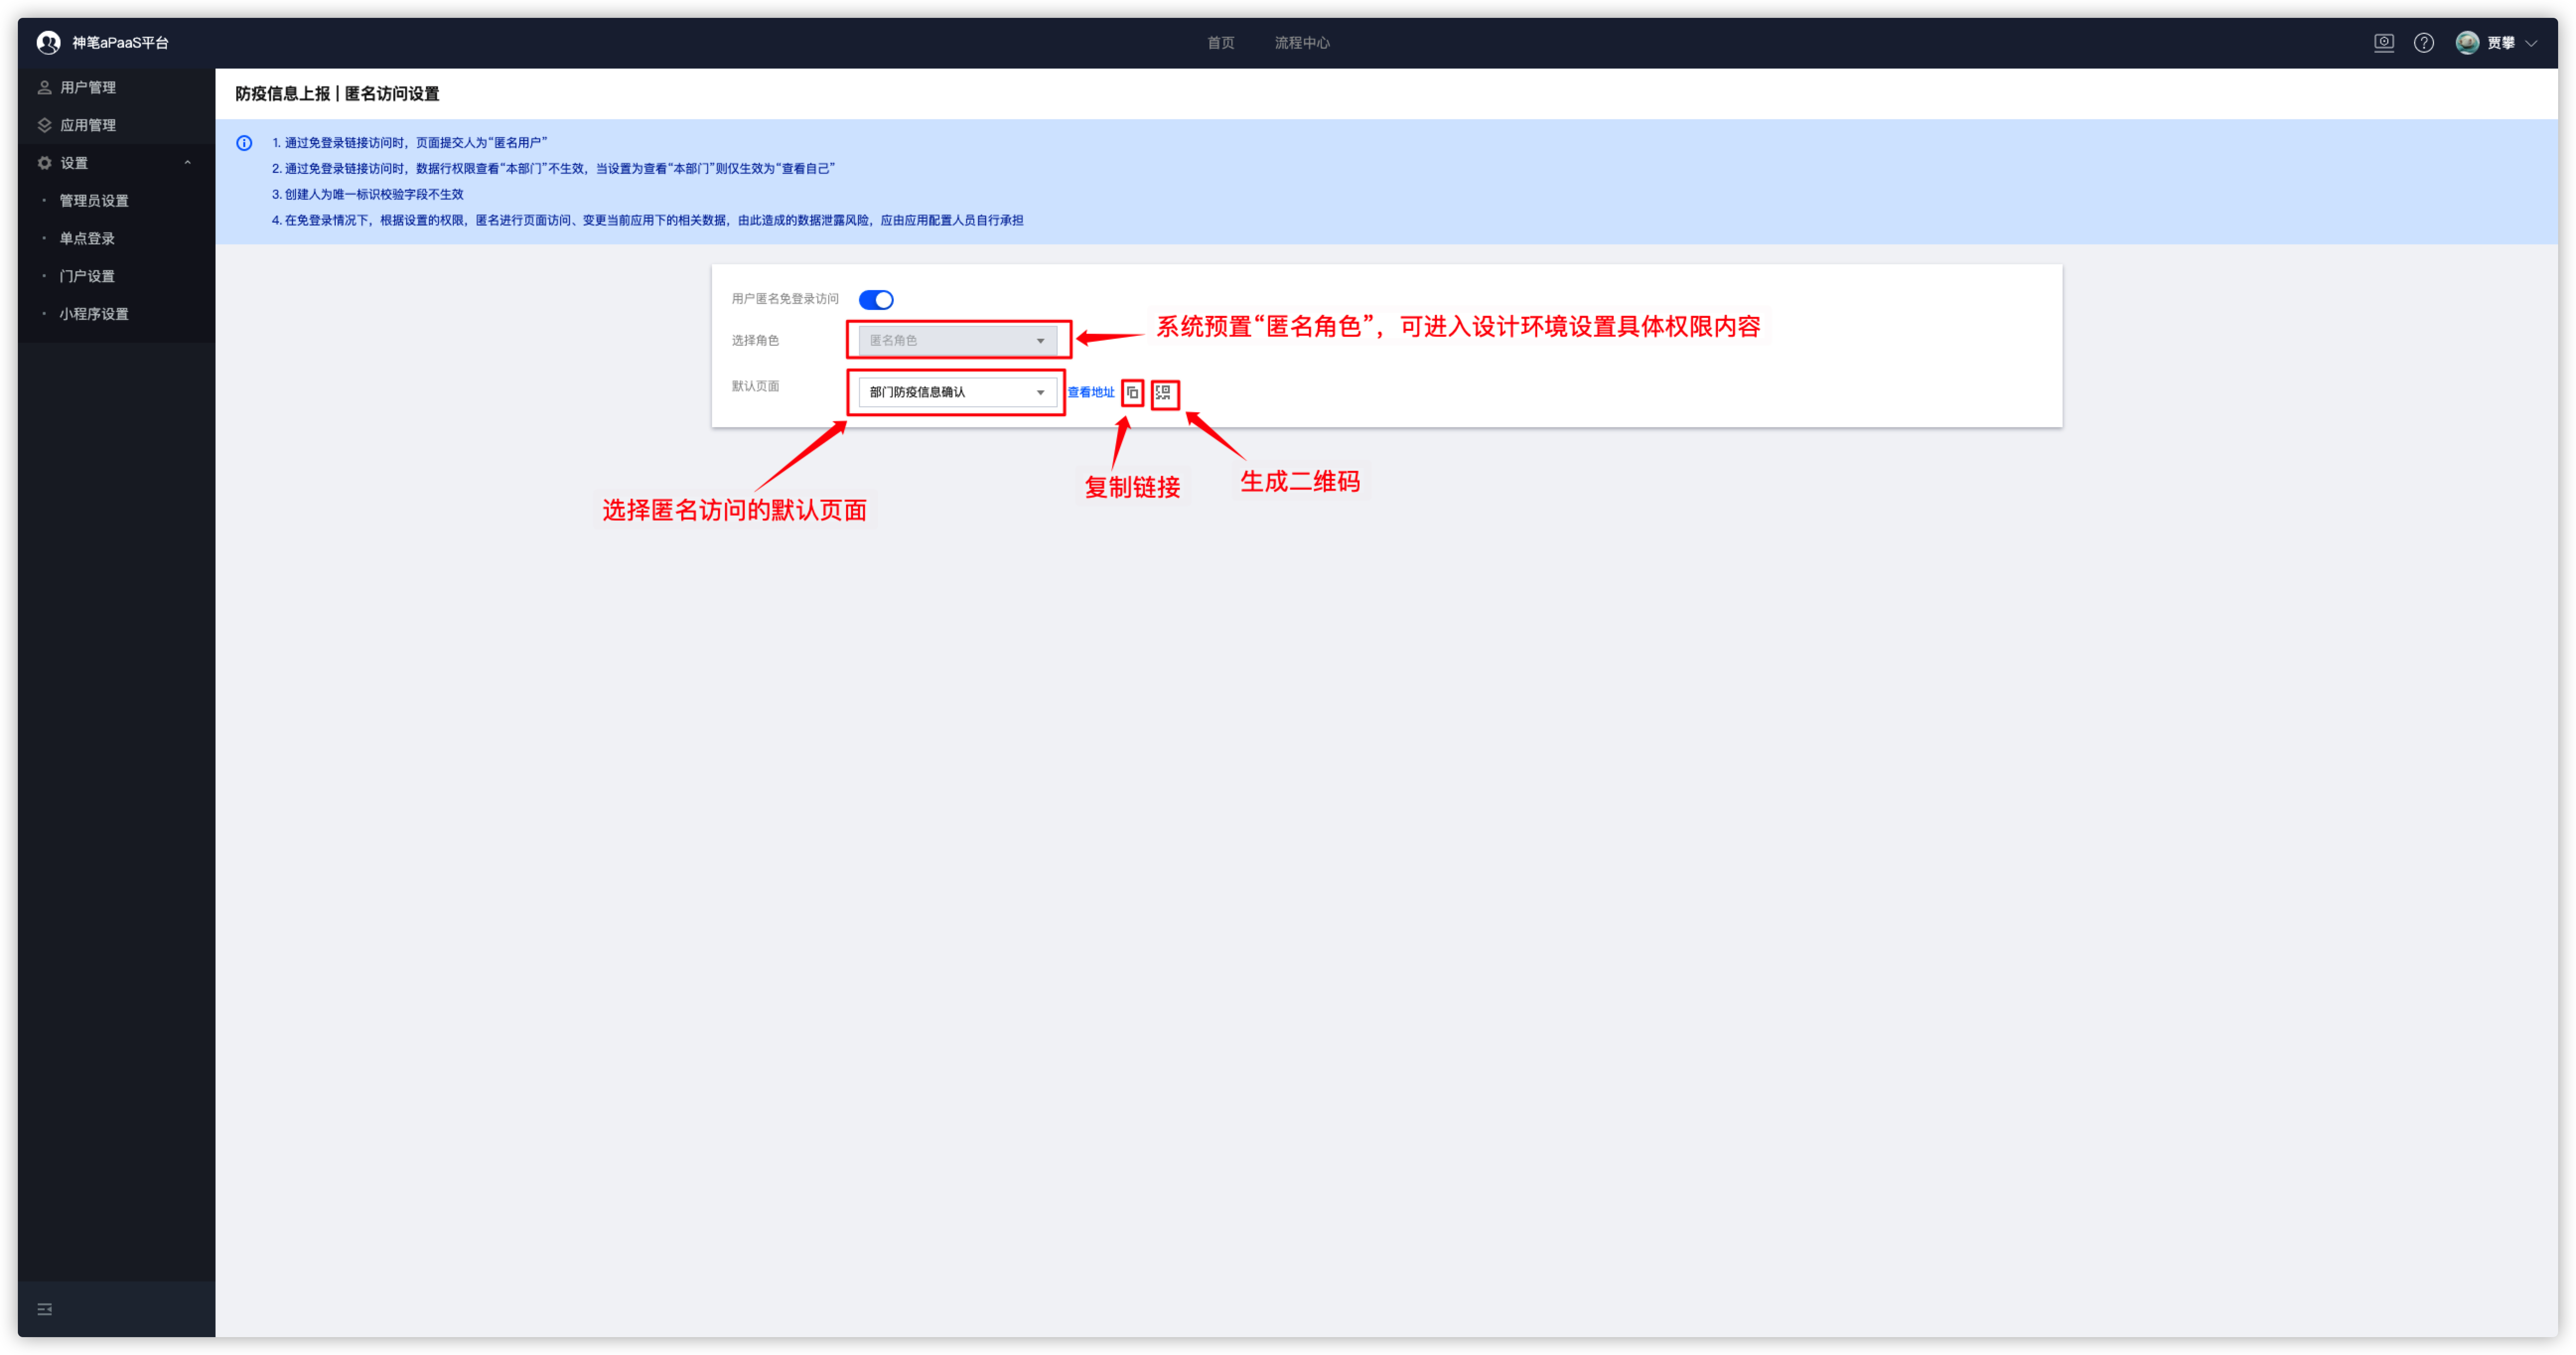Open 应用管理 in the sidebar
Image resolution: width=2576 pixels, height=1355 pixels.
(116, 125)
